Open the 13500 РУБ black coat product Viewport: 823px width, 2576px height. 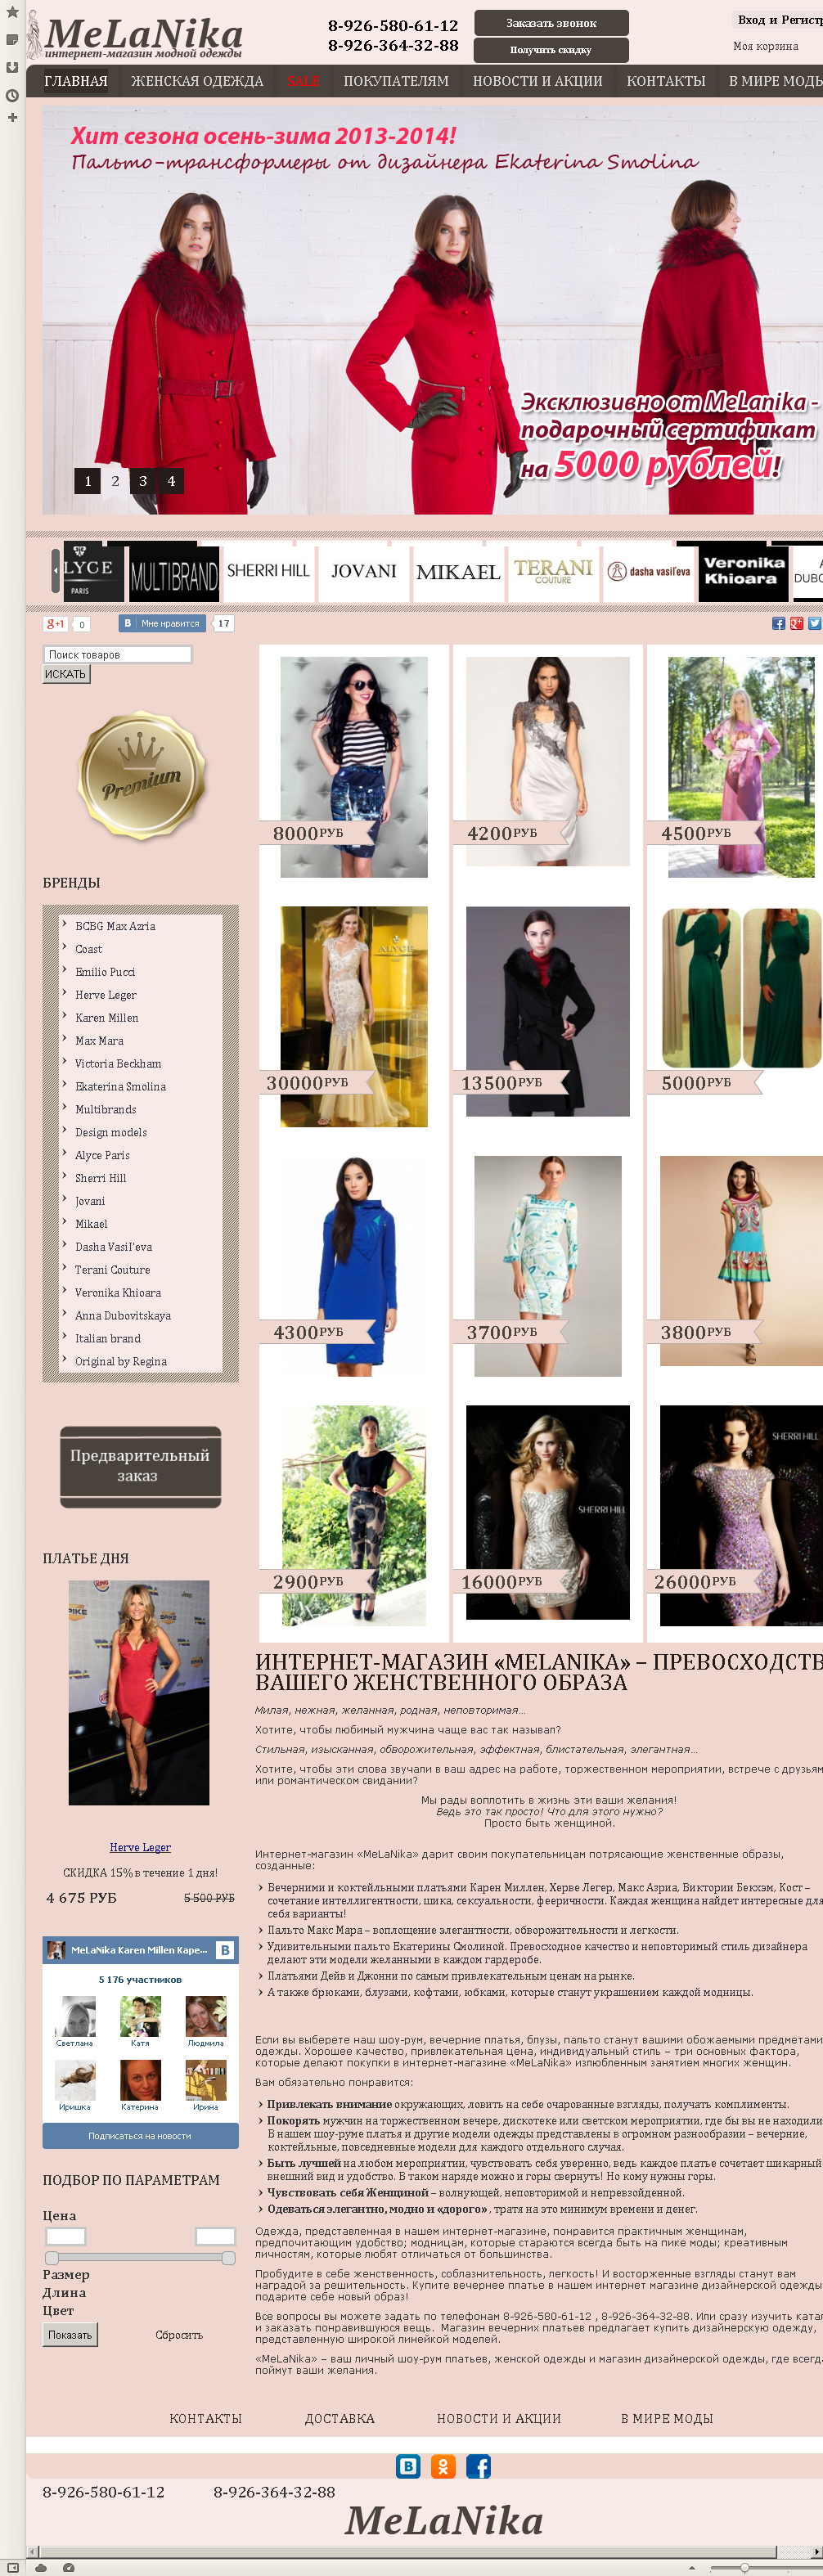point(547,1011)
